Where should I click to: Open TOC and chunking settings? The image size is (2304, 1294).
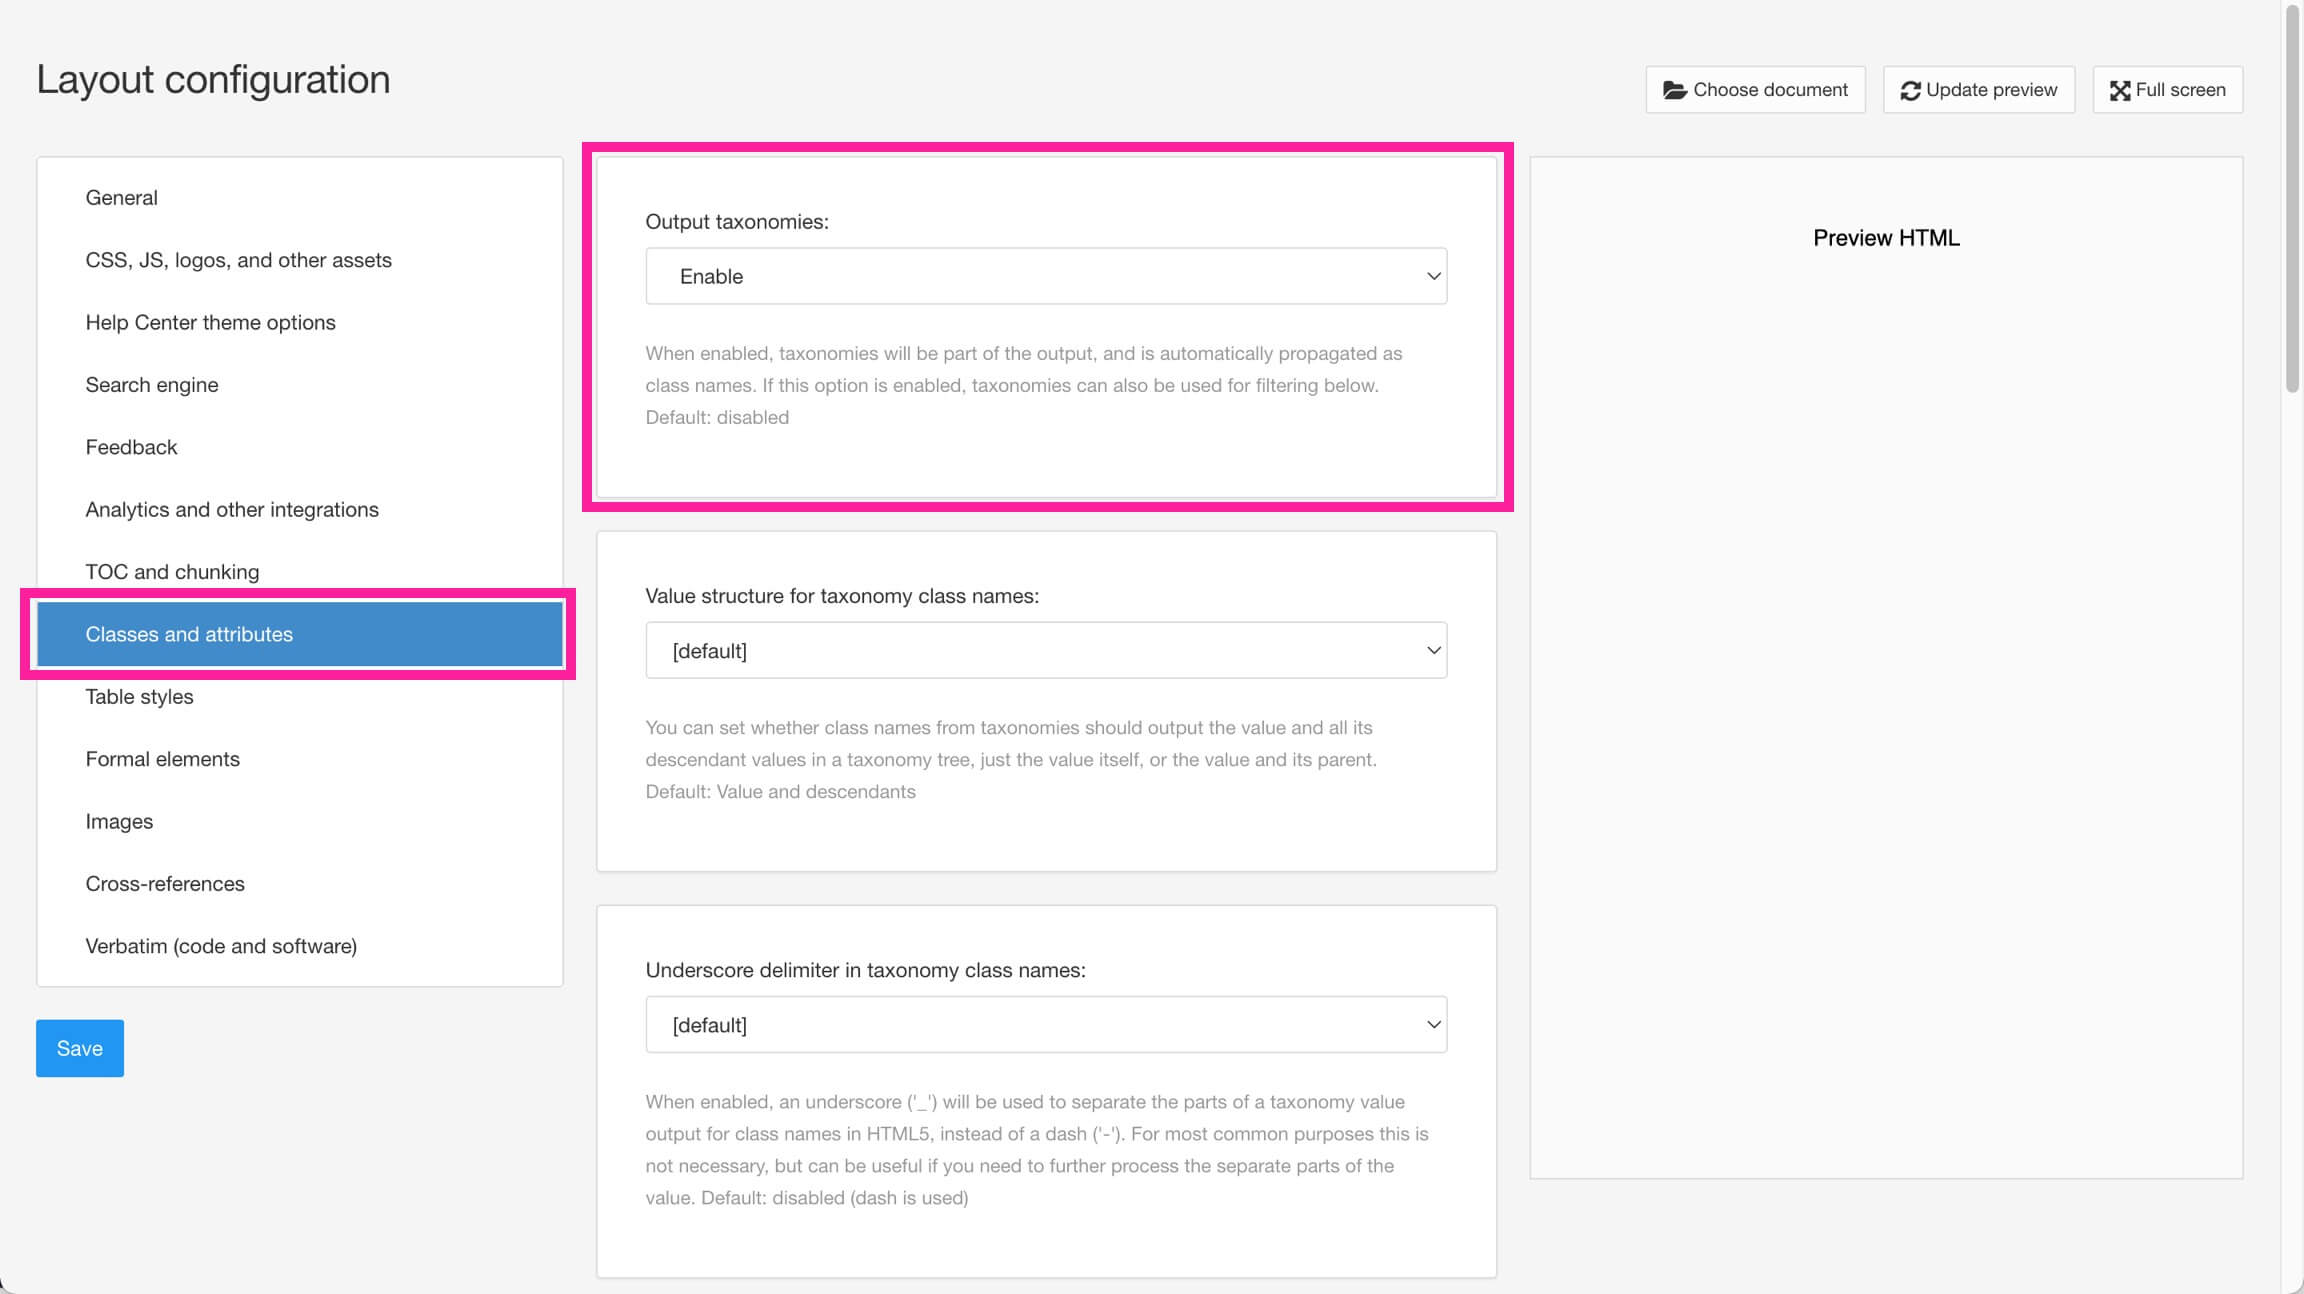172,571
